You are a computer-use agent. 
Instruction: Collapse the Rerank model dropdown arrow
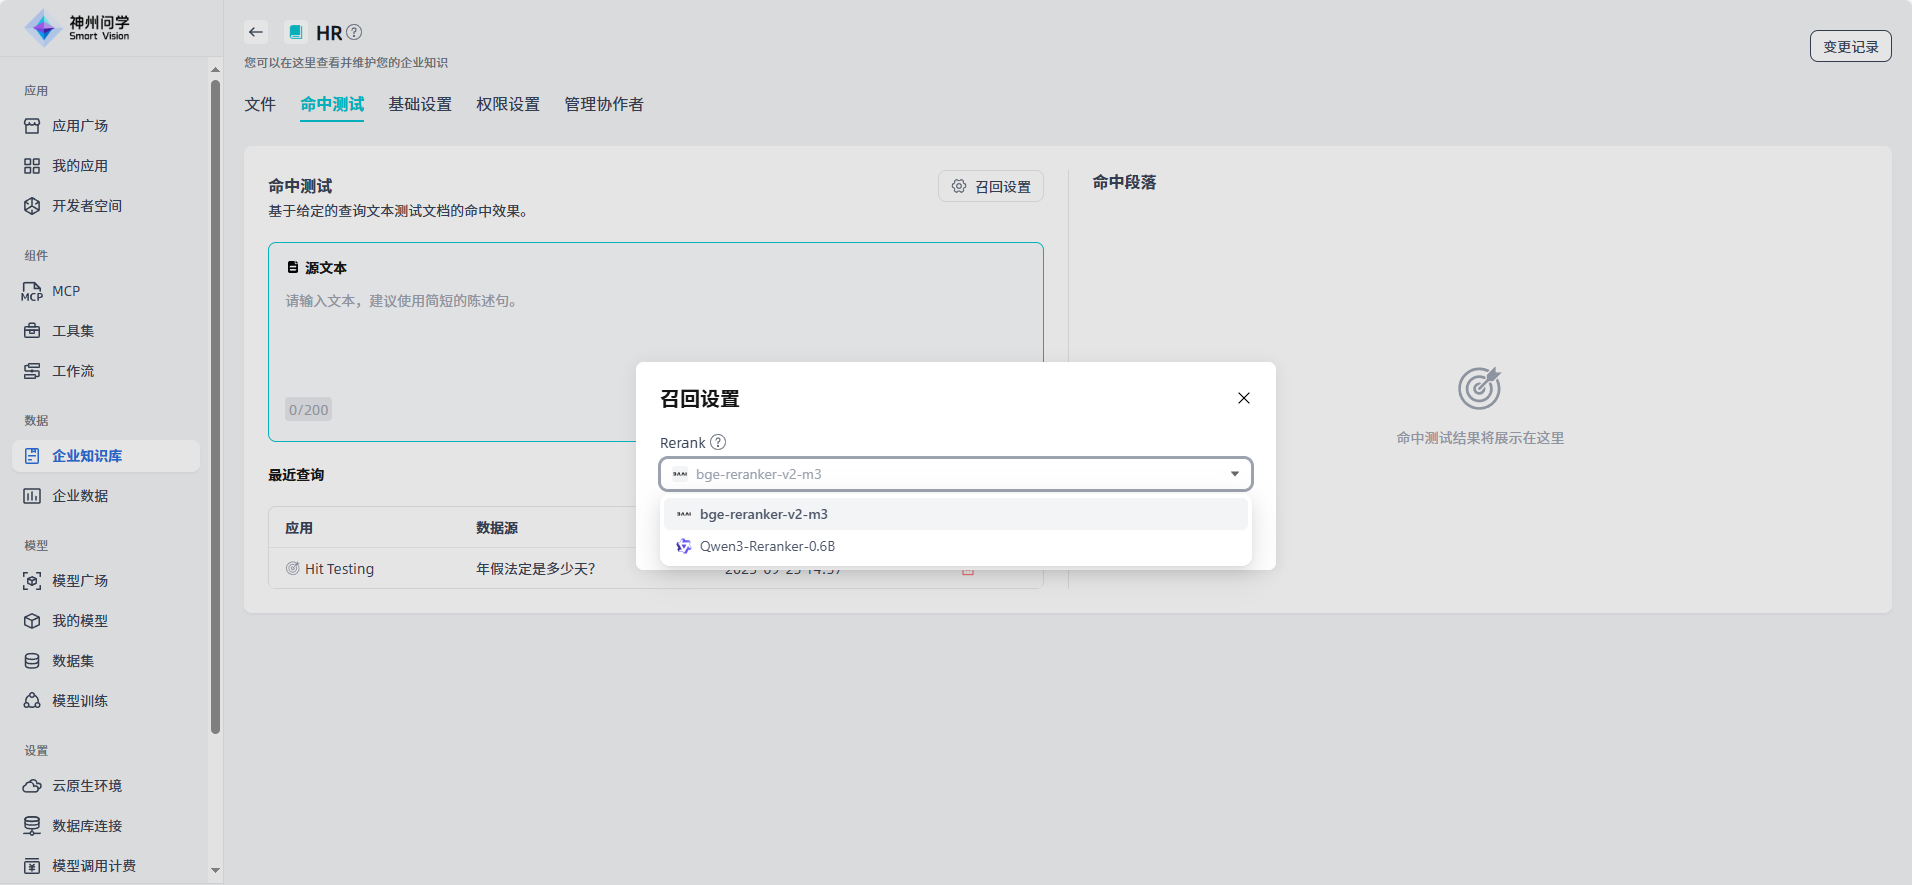(x=1235, y=474)
